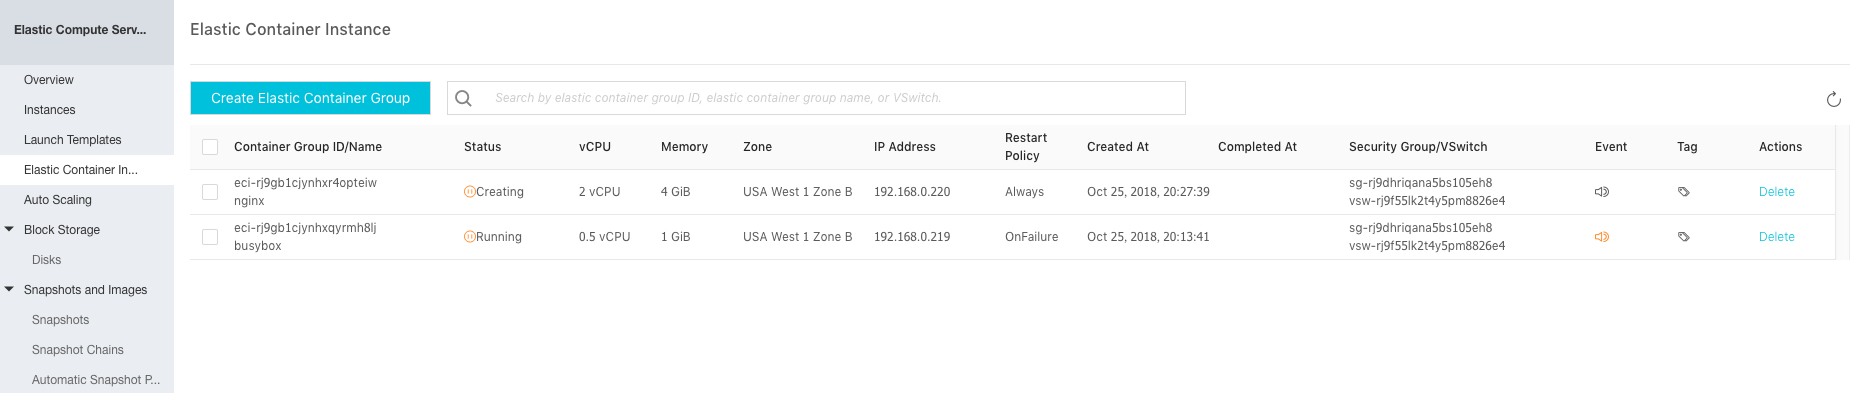Open Overview in the sidebar
This screenshot has width=1863, height=393.
[49, 80]
